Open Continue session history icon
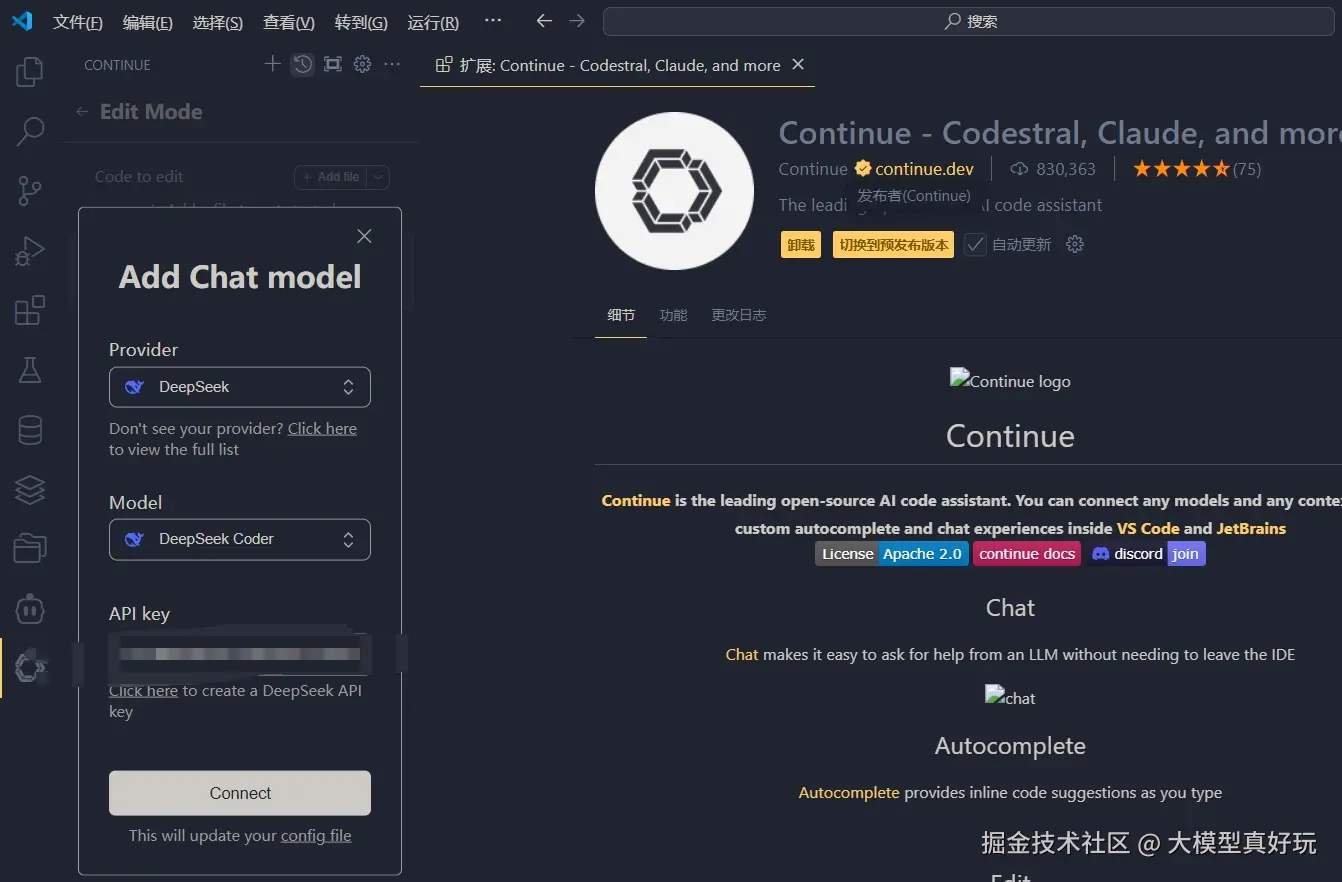This screenshot has width=1342, height=882. coord(302,64)
